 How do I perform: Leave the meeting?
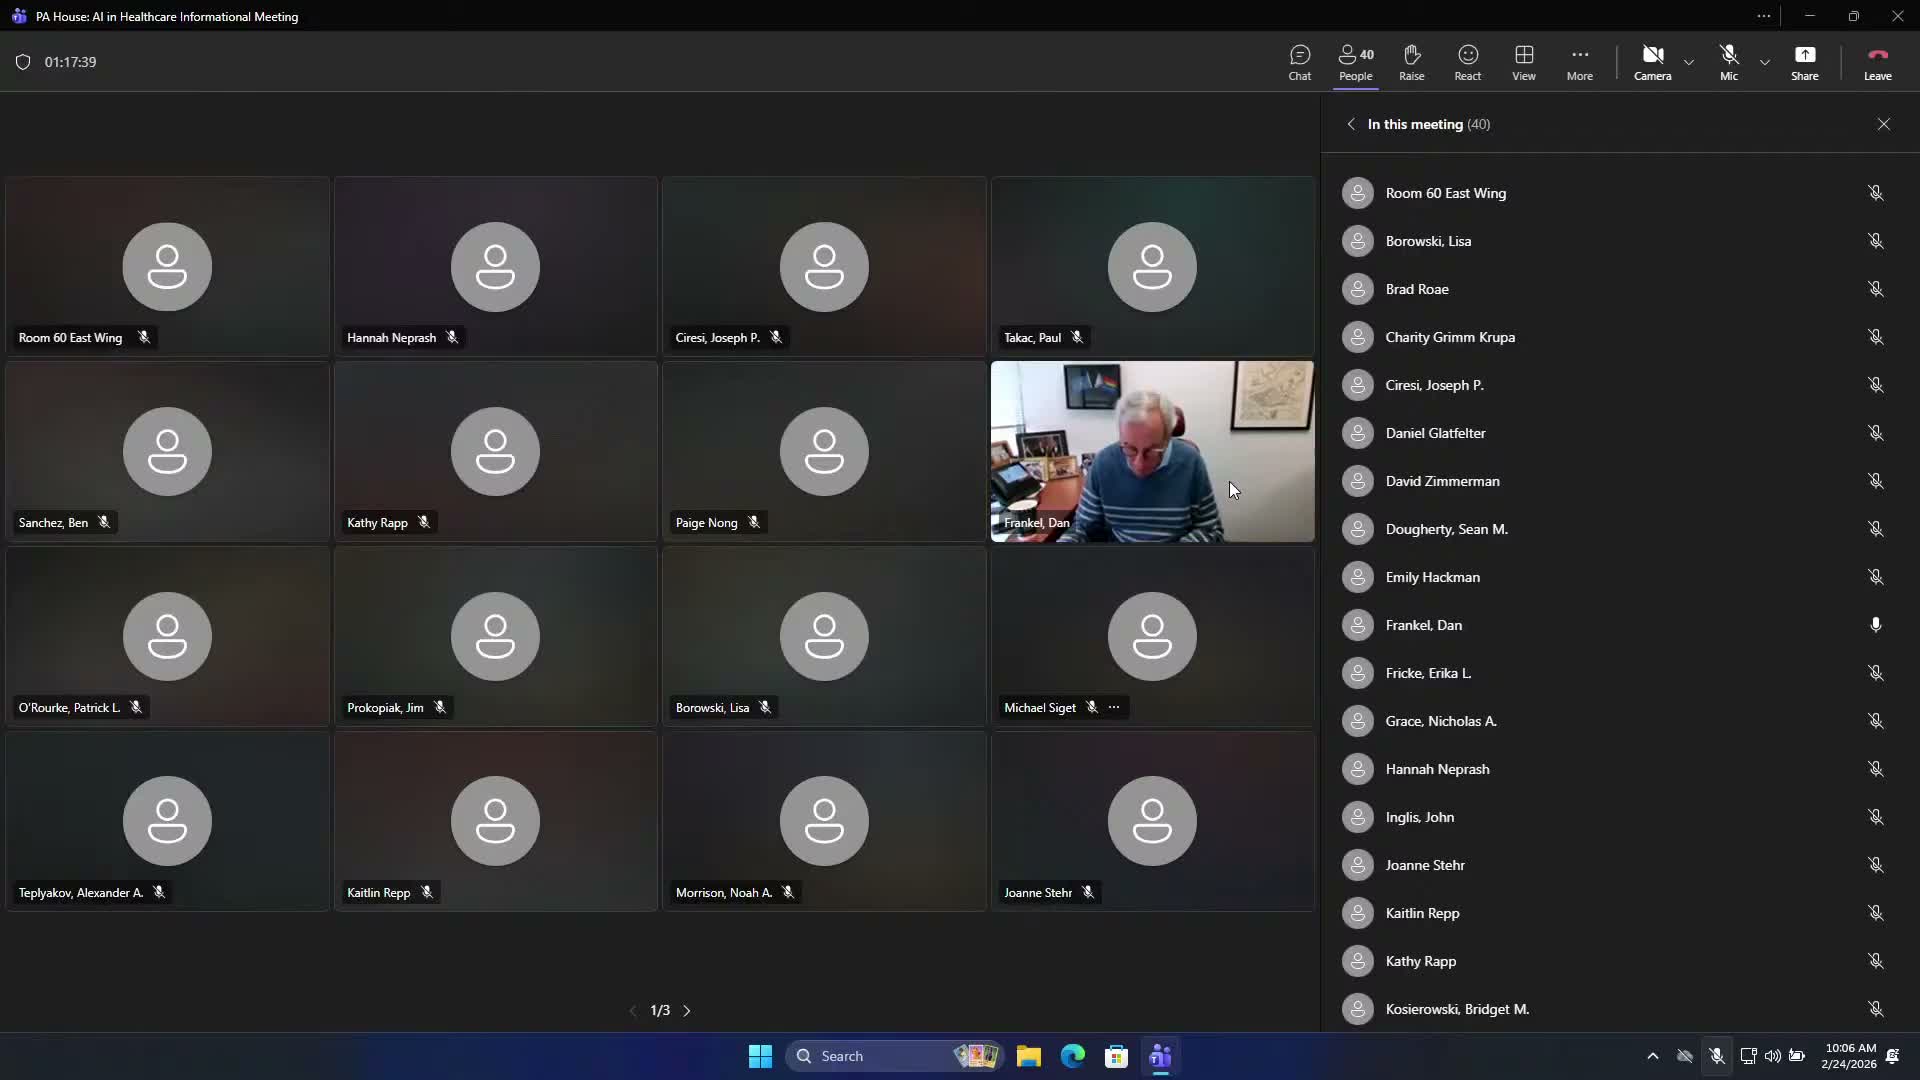(x=1877, y=62)
